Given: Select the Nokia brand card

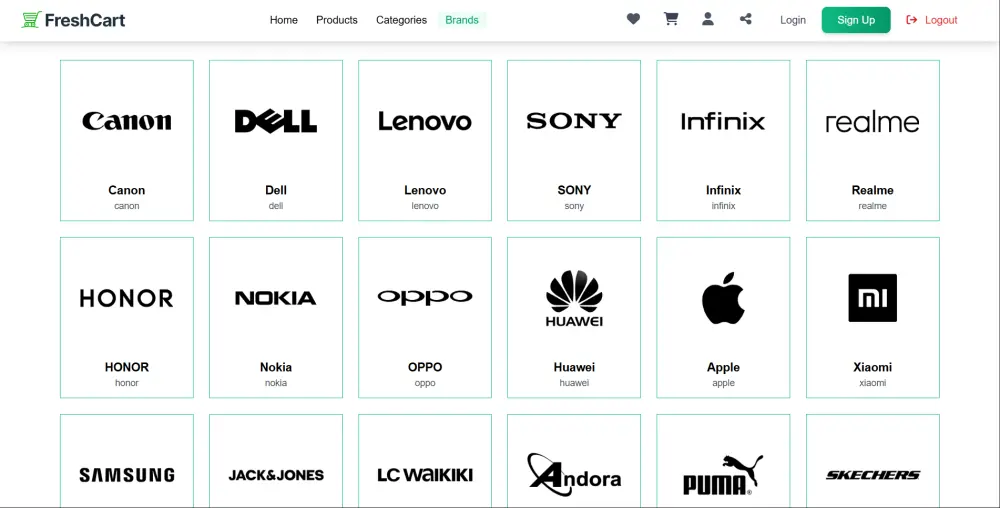Looking at the screenshot, I should 276,317.
